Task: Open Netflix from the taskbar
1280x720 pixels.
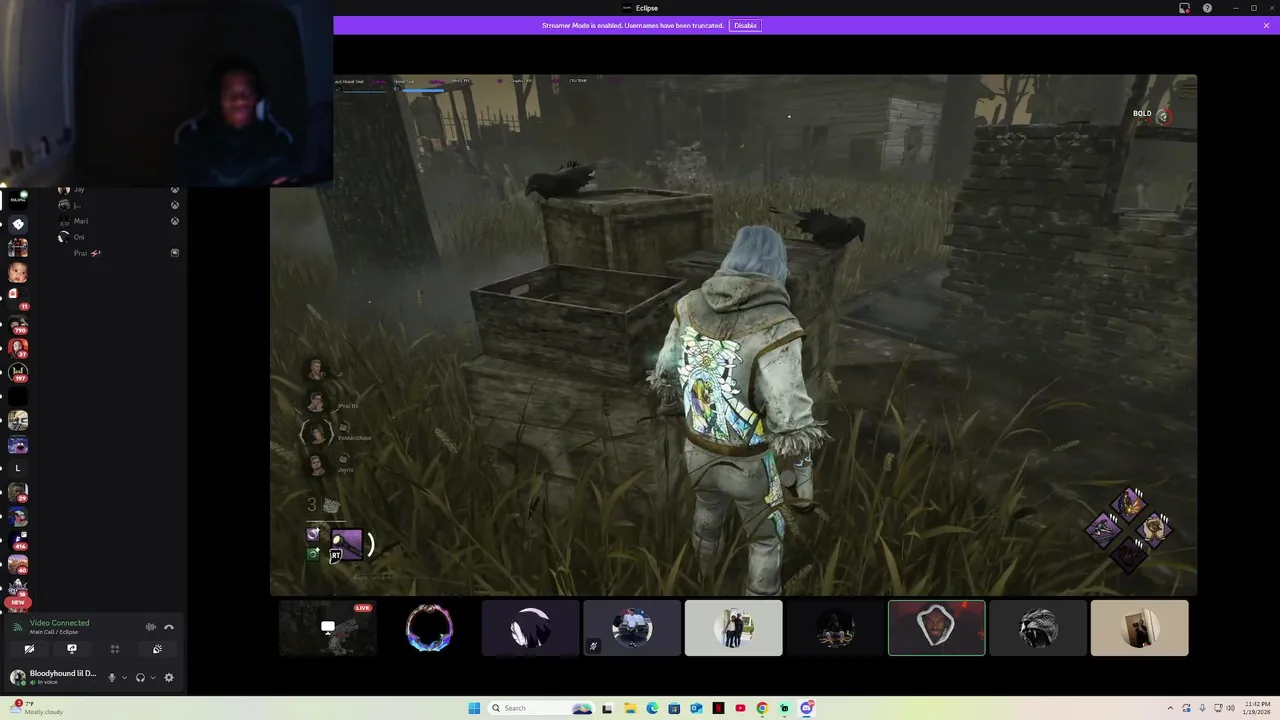Action: (x=718, y=708)
